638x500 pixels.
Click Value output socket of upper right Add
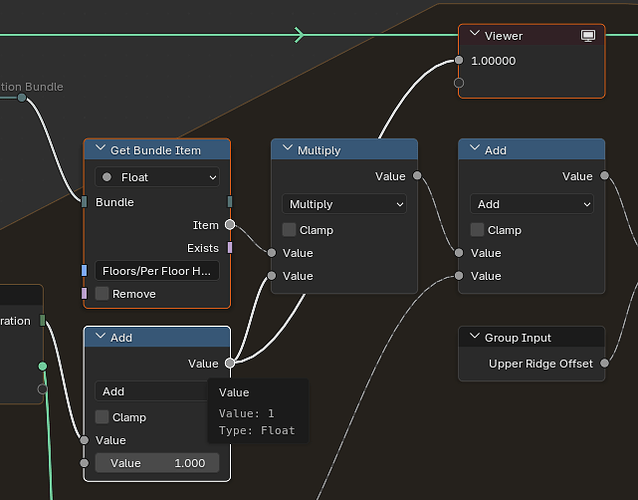[x=605, y=176]
